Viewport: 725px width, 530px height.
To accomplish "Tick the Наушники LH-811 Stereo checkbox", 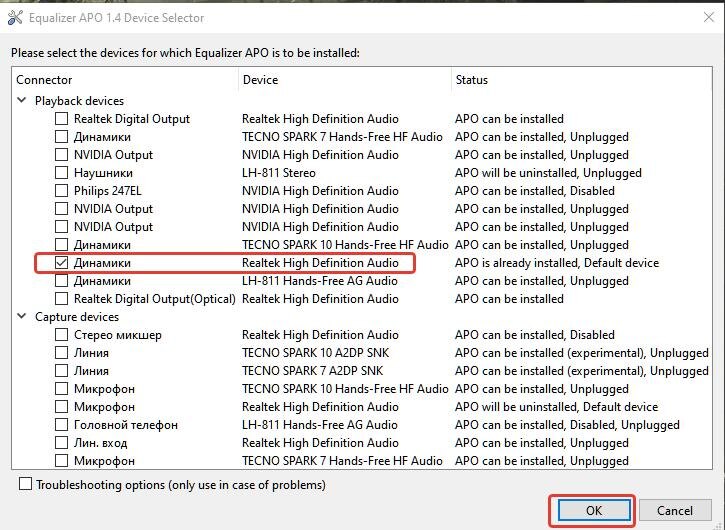I will 61,173.
